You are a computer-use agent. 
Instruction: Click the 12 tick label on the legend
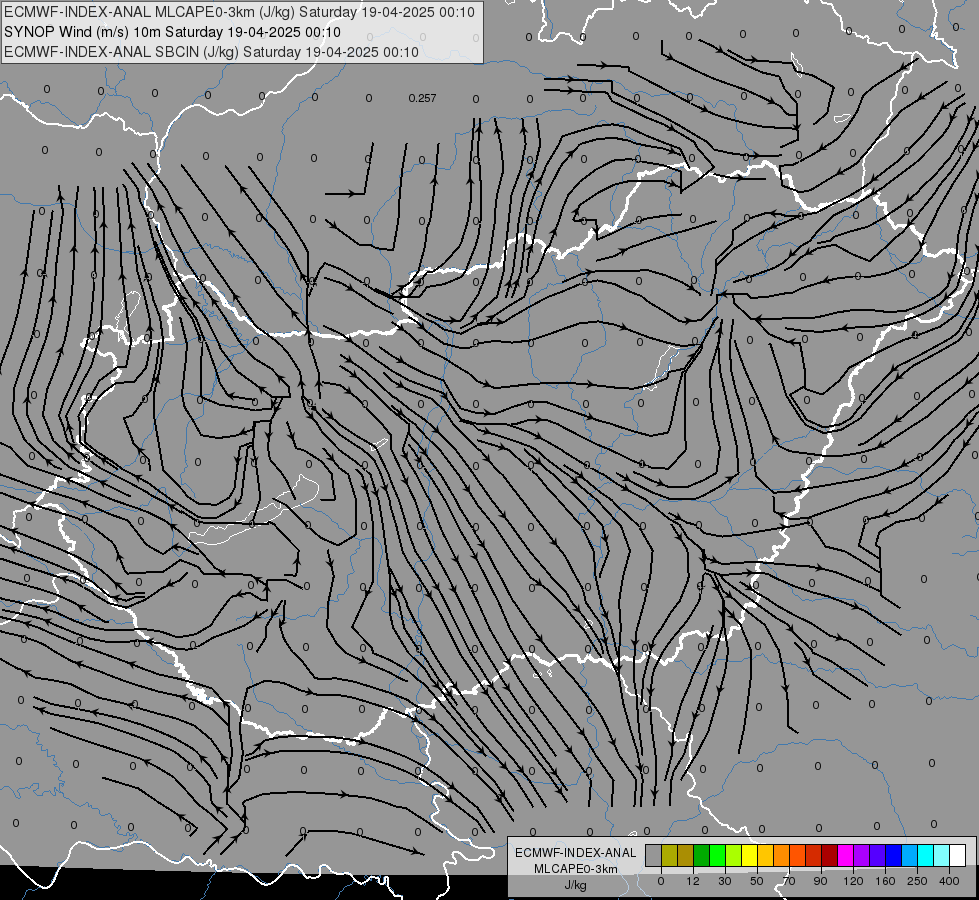point(693,881)
